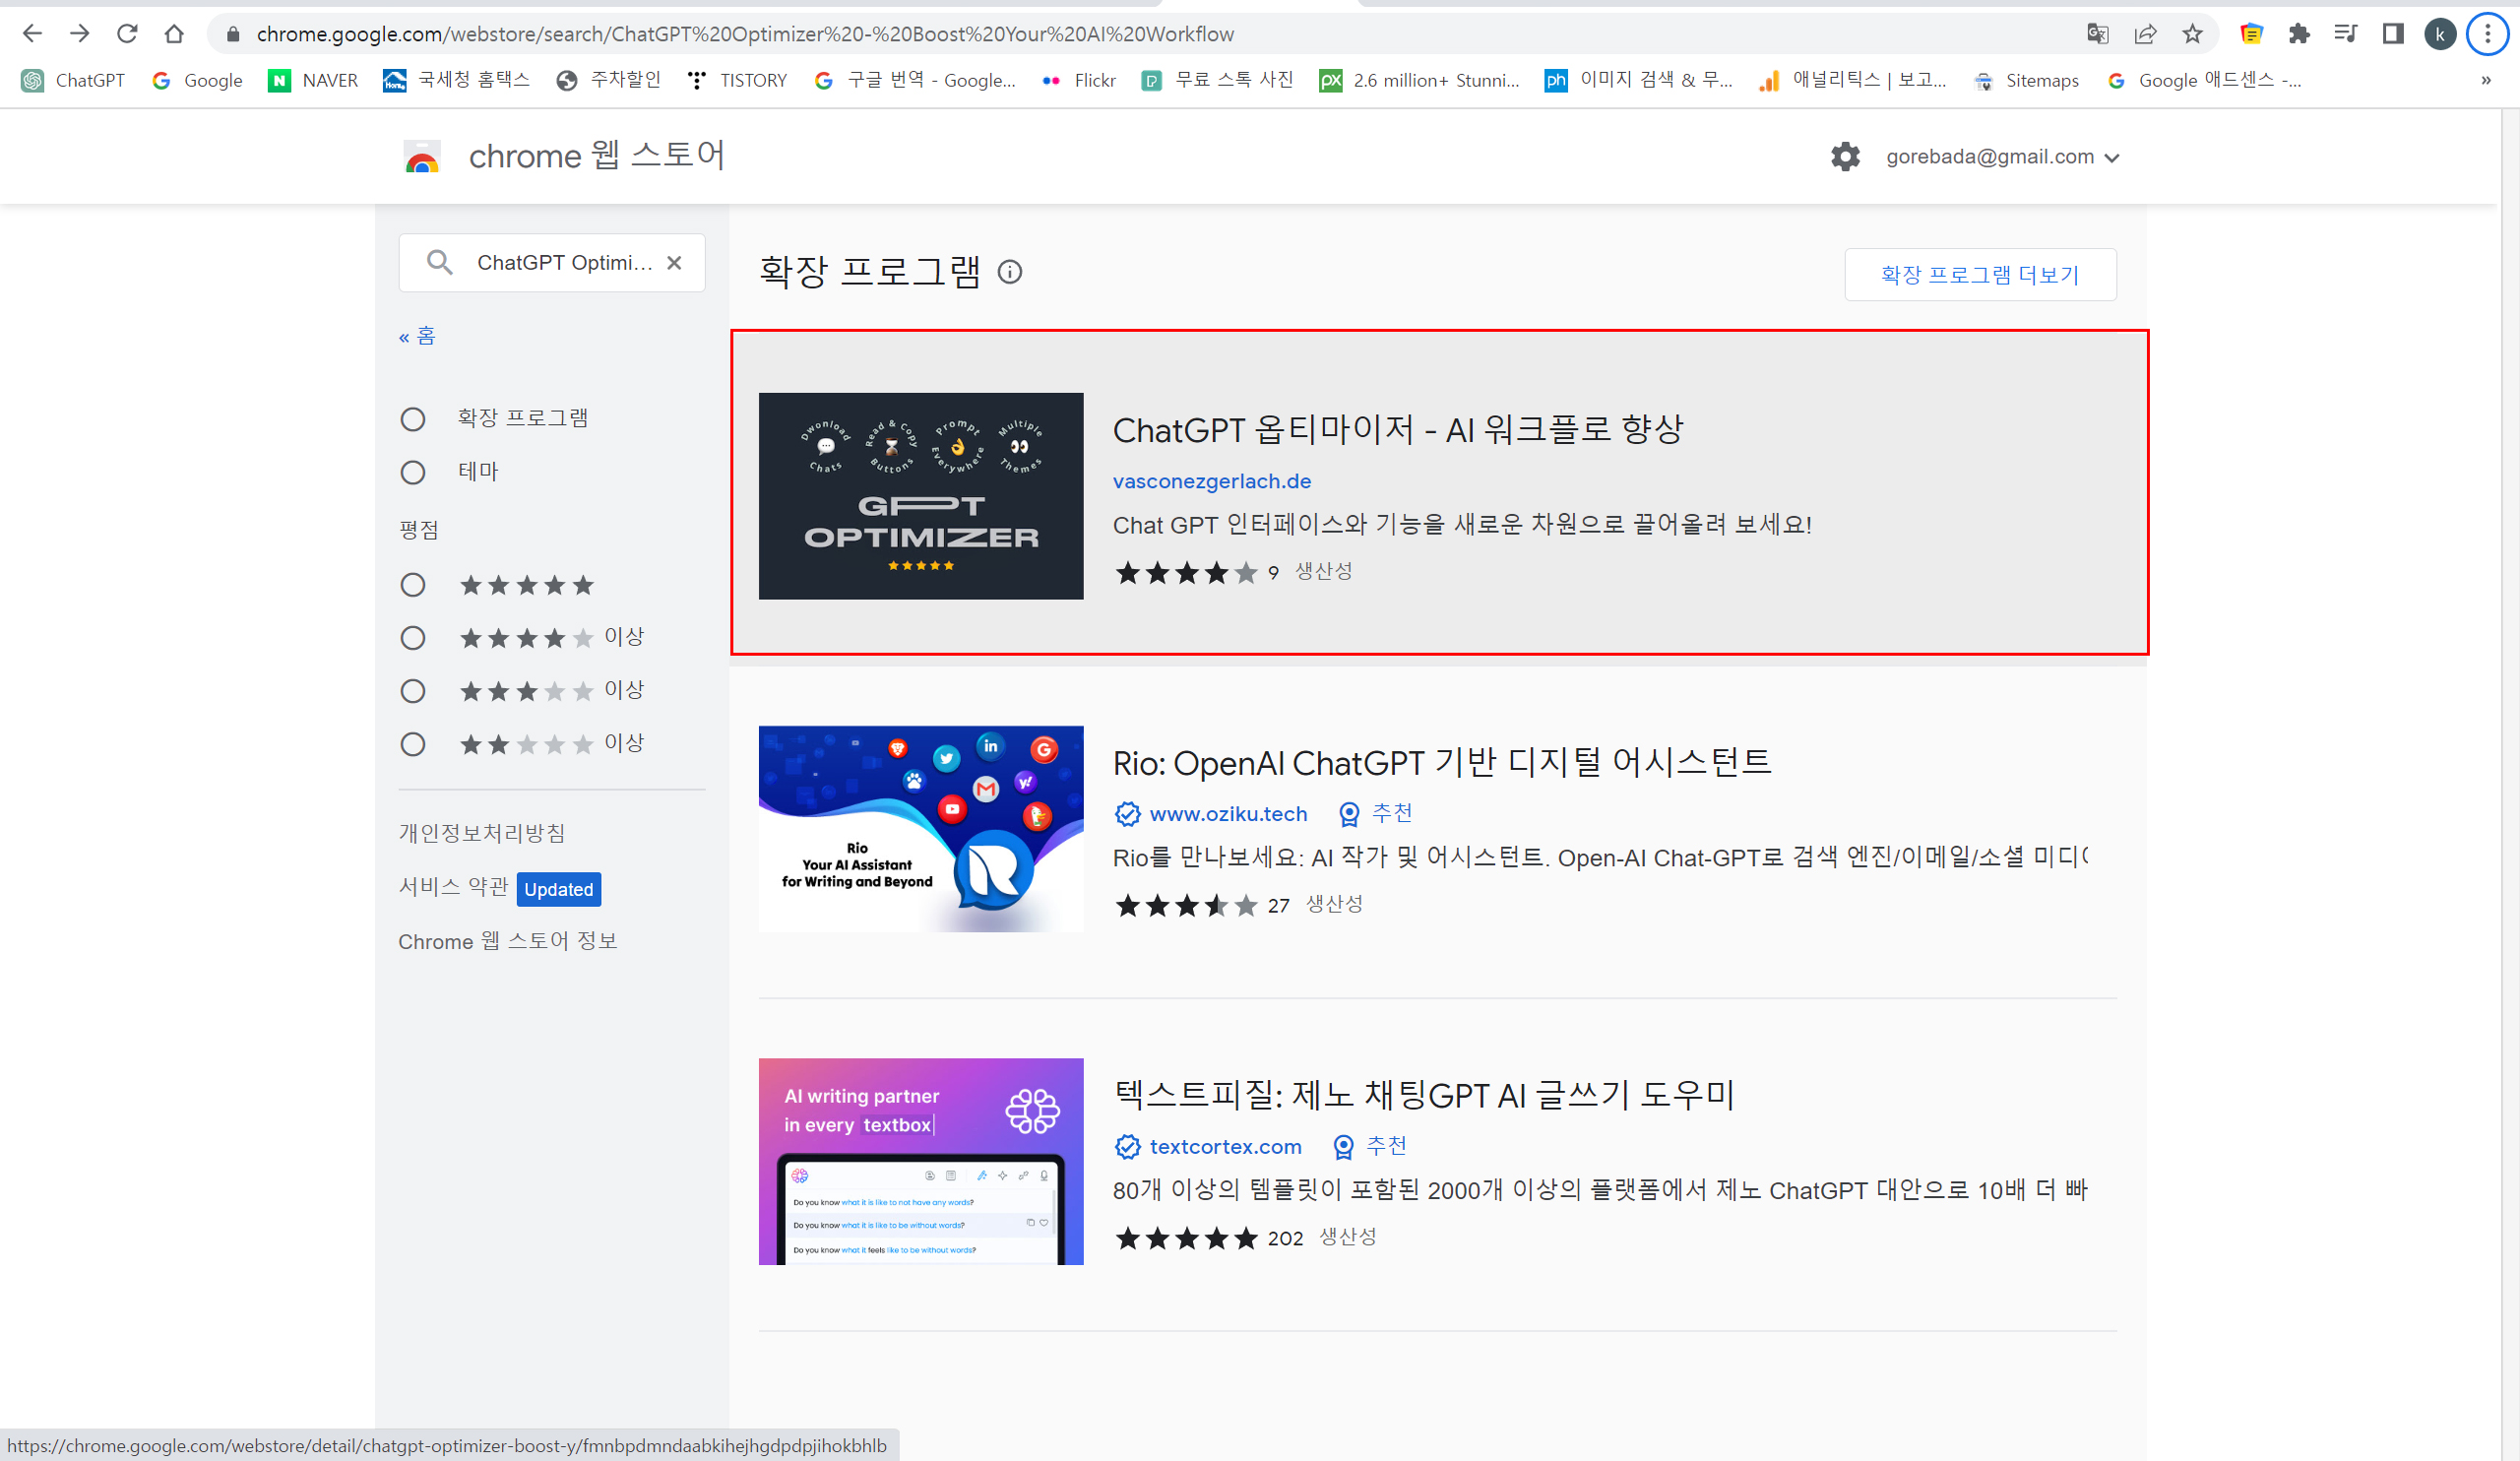Open the Google bookmark
The width and height of the screenshot is (2520, 1461).
pyautogui.click(x=197, y=80)
